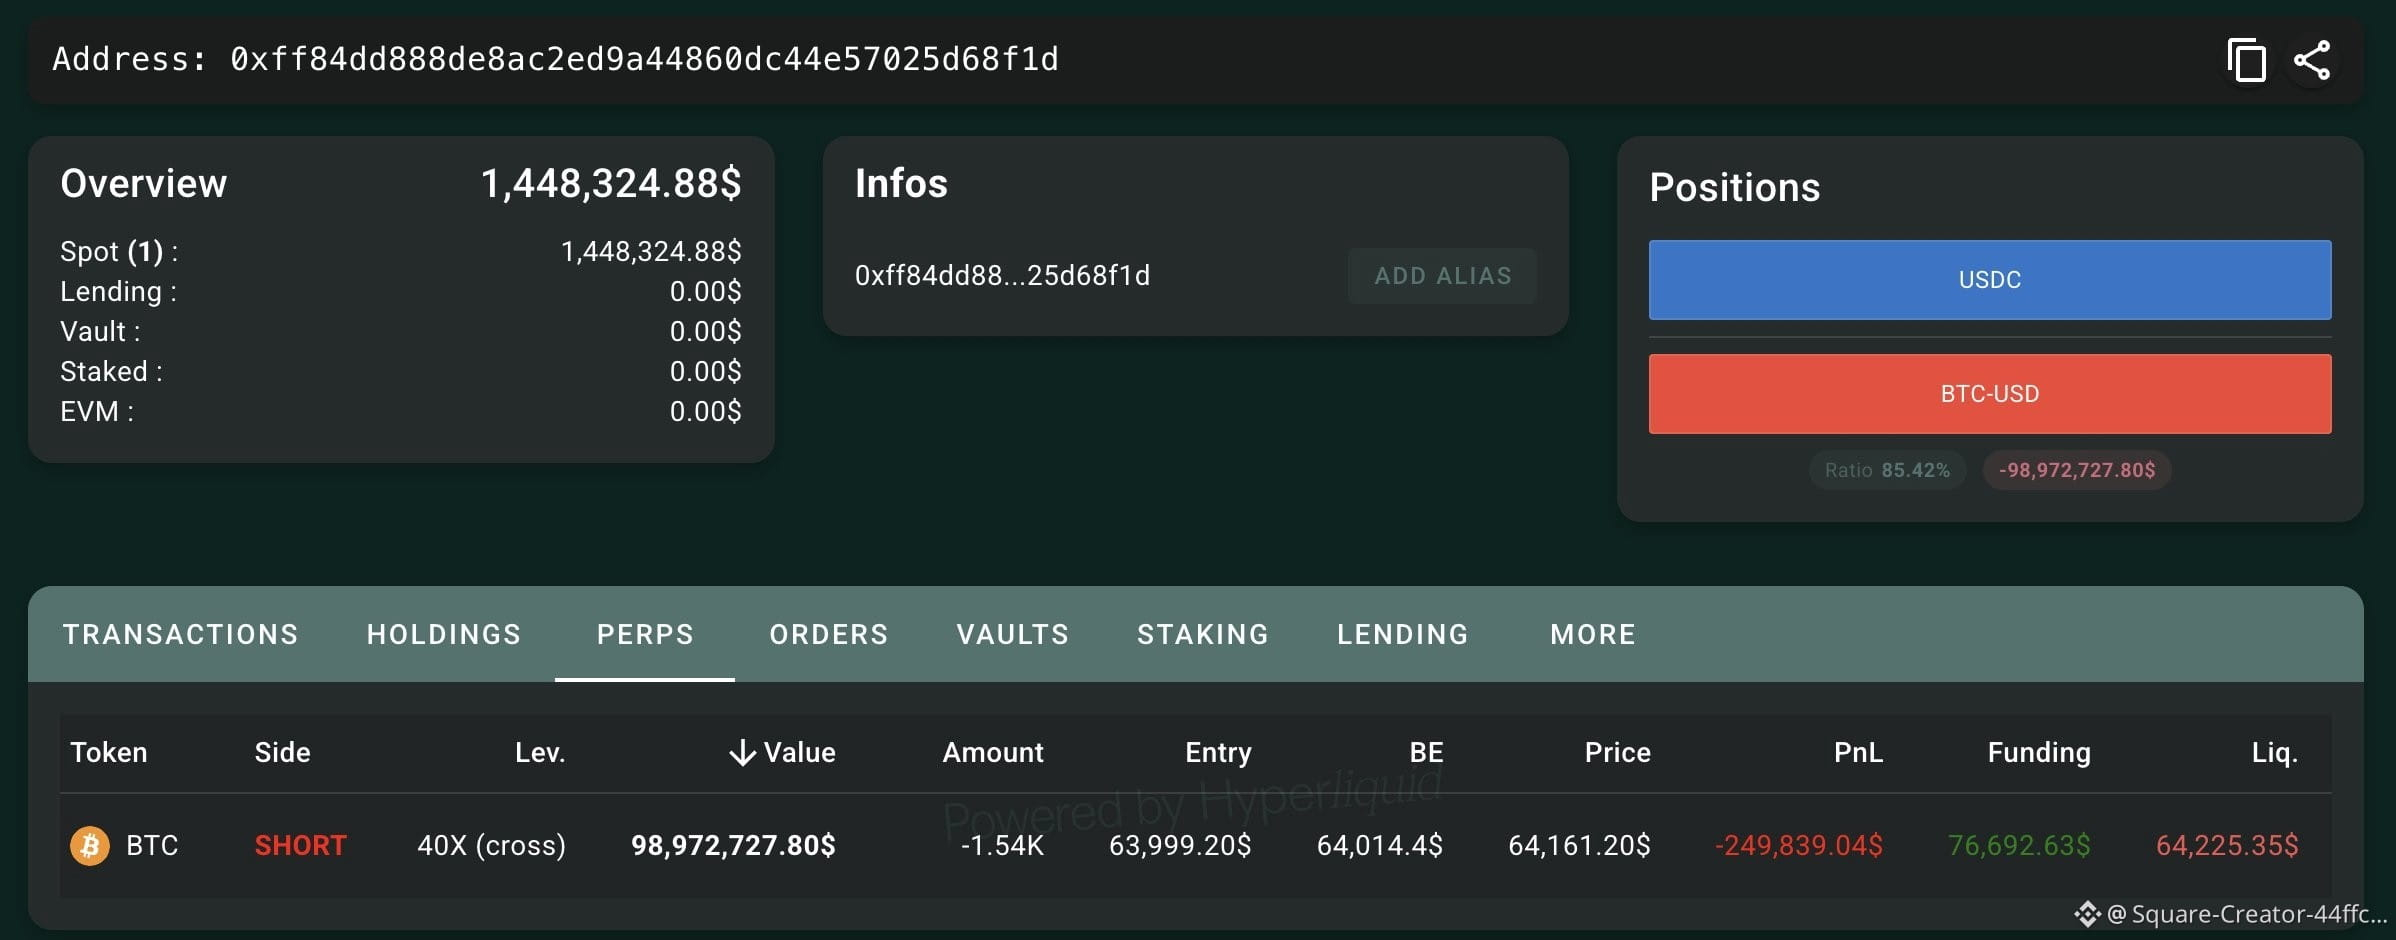Click the Vault : overview row label
Screen dimensions: 2396x940
point(100,331)
